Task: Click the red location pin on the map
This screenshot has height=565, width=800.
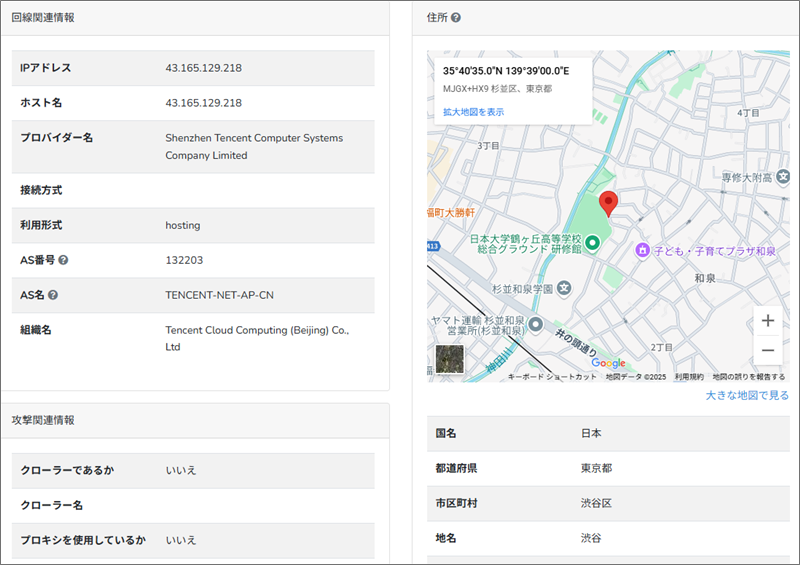Action: [608, 204]
